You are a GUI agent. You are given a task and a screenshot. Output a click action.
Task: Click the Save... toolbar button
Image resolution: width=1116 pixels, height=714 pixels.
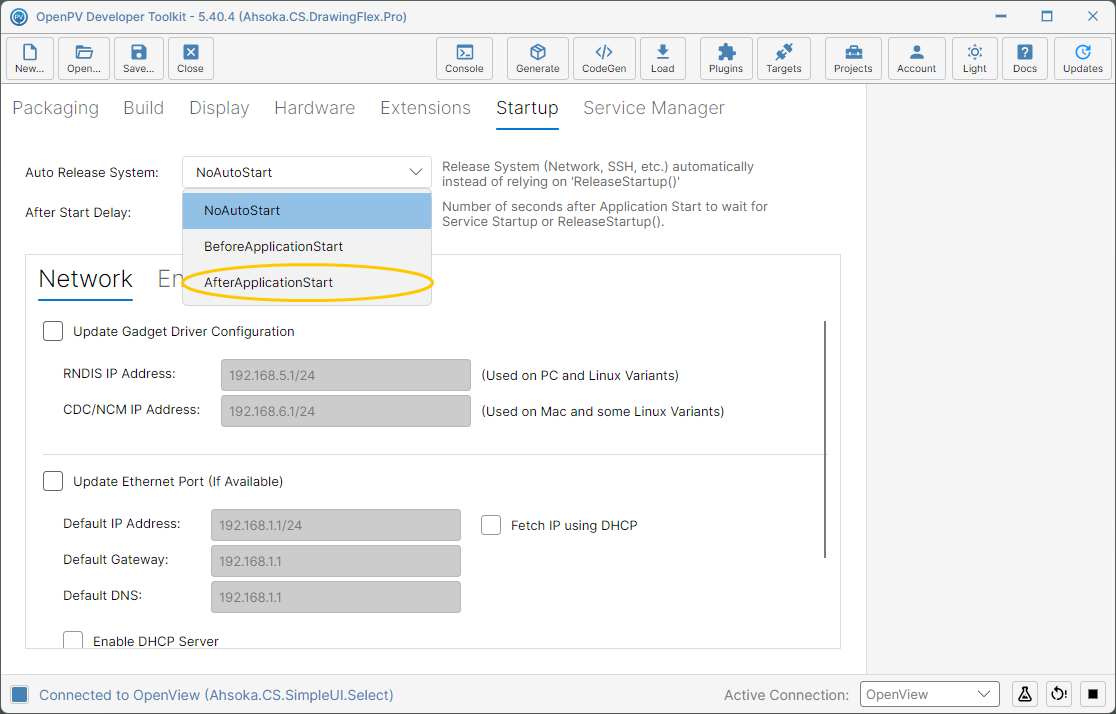click(x=139, y=58)
